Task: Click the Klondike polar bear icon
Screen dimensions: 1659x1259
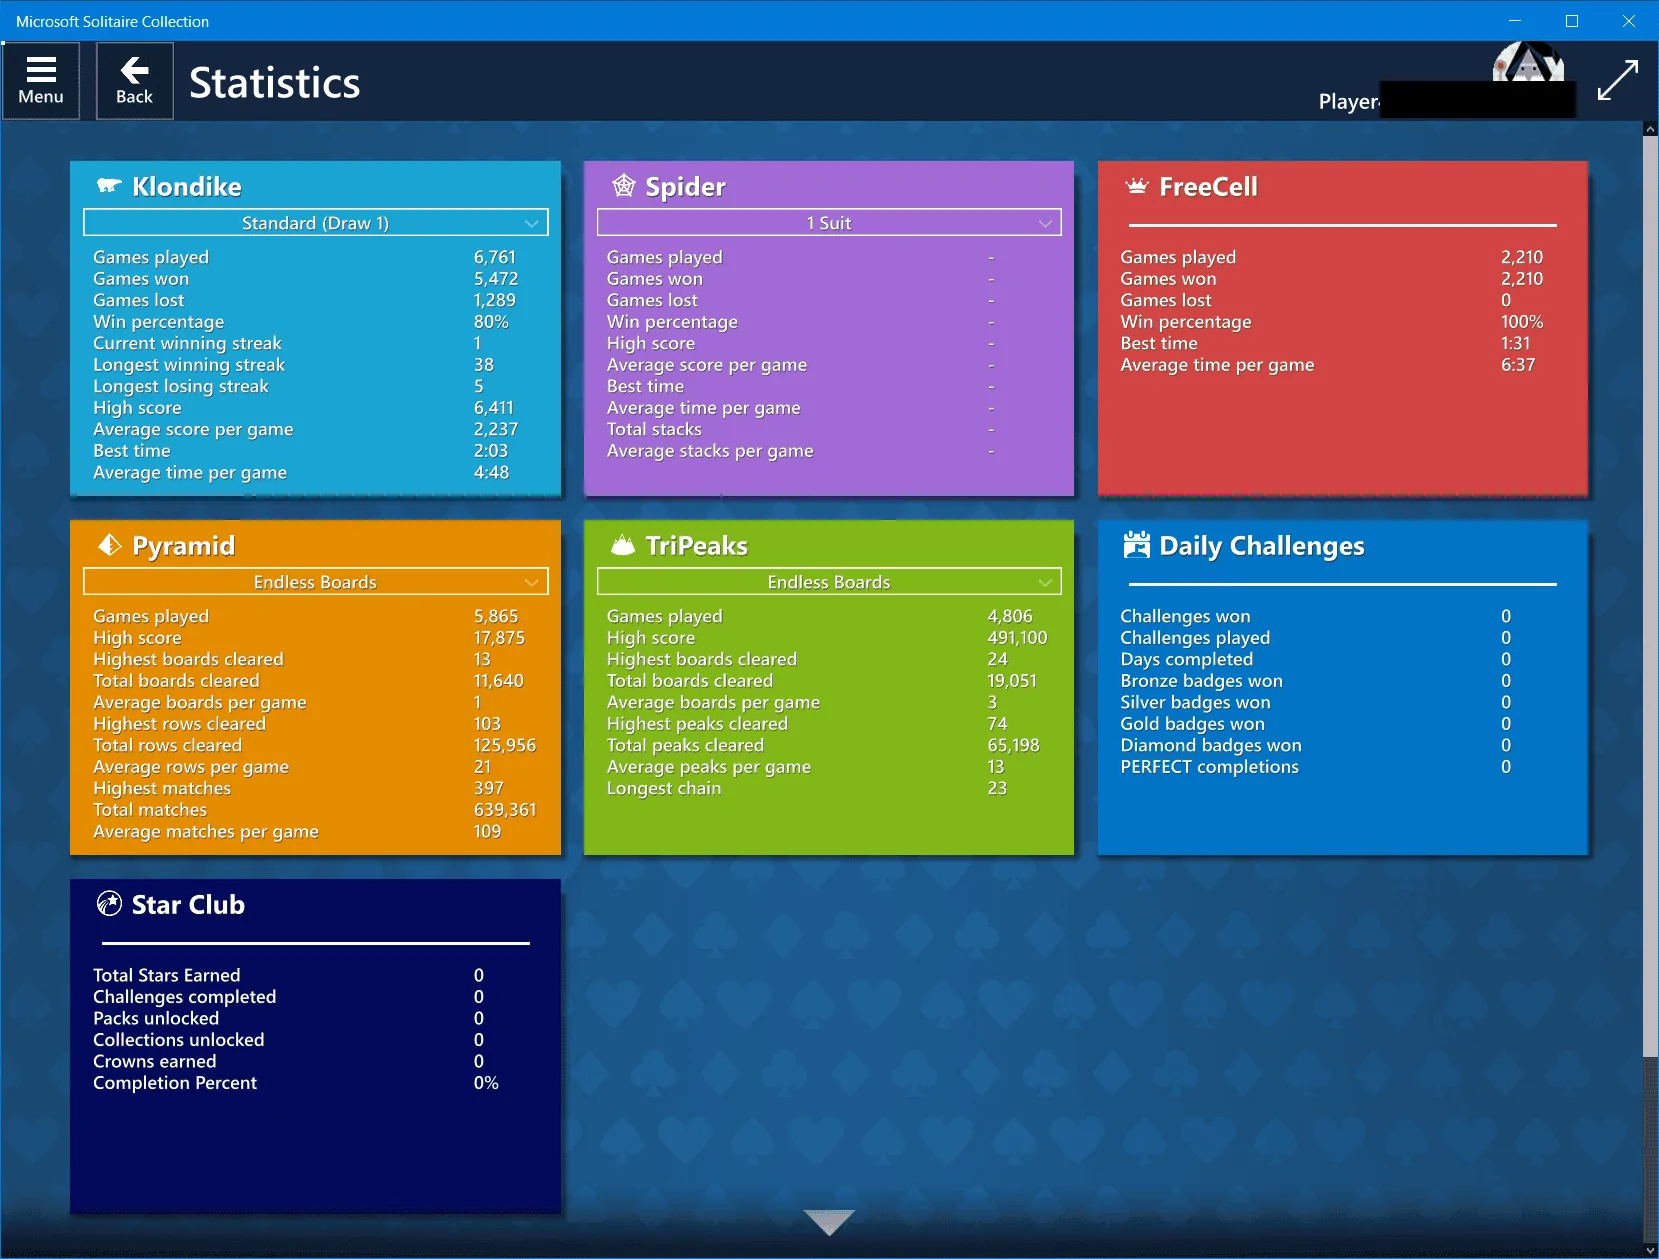Action: click(x=109, y=186)
